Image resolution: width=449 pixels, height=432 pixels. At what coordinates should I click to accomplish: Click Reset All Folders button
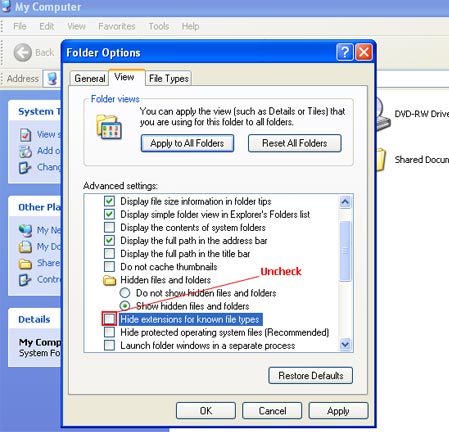(295, 143)
